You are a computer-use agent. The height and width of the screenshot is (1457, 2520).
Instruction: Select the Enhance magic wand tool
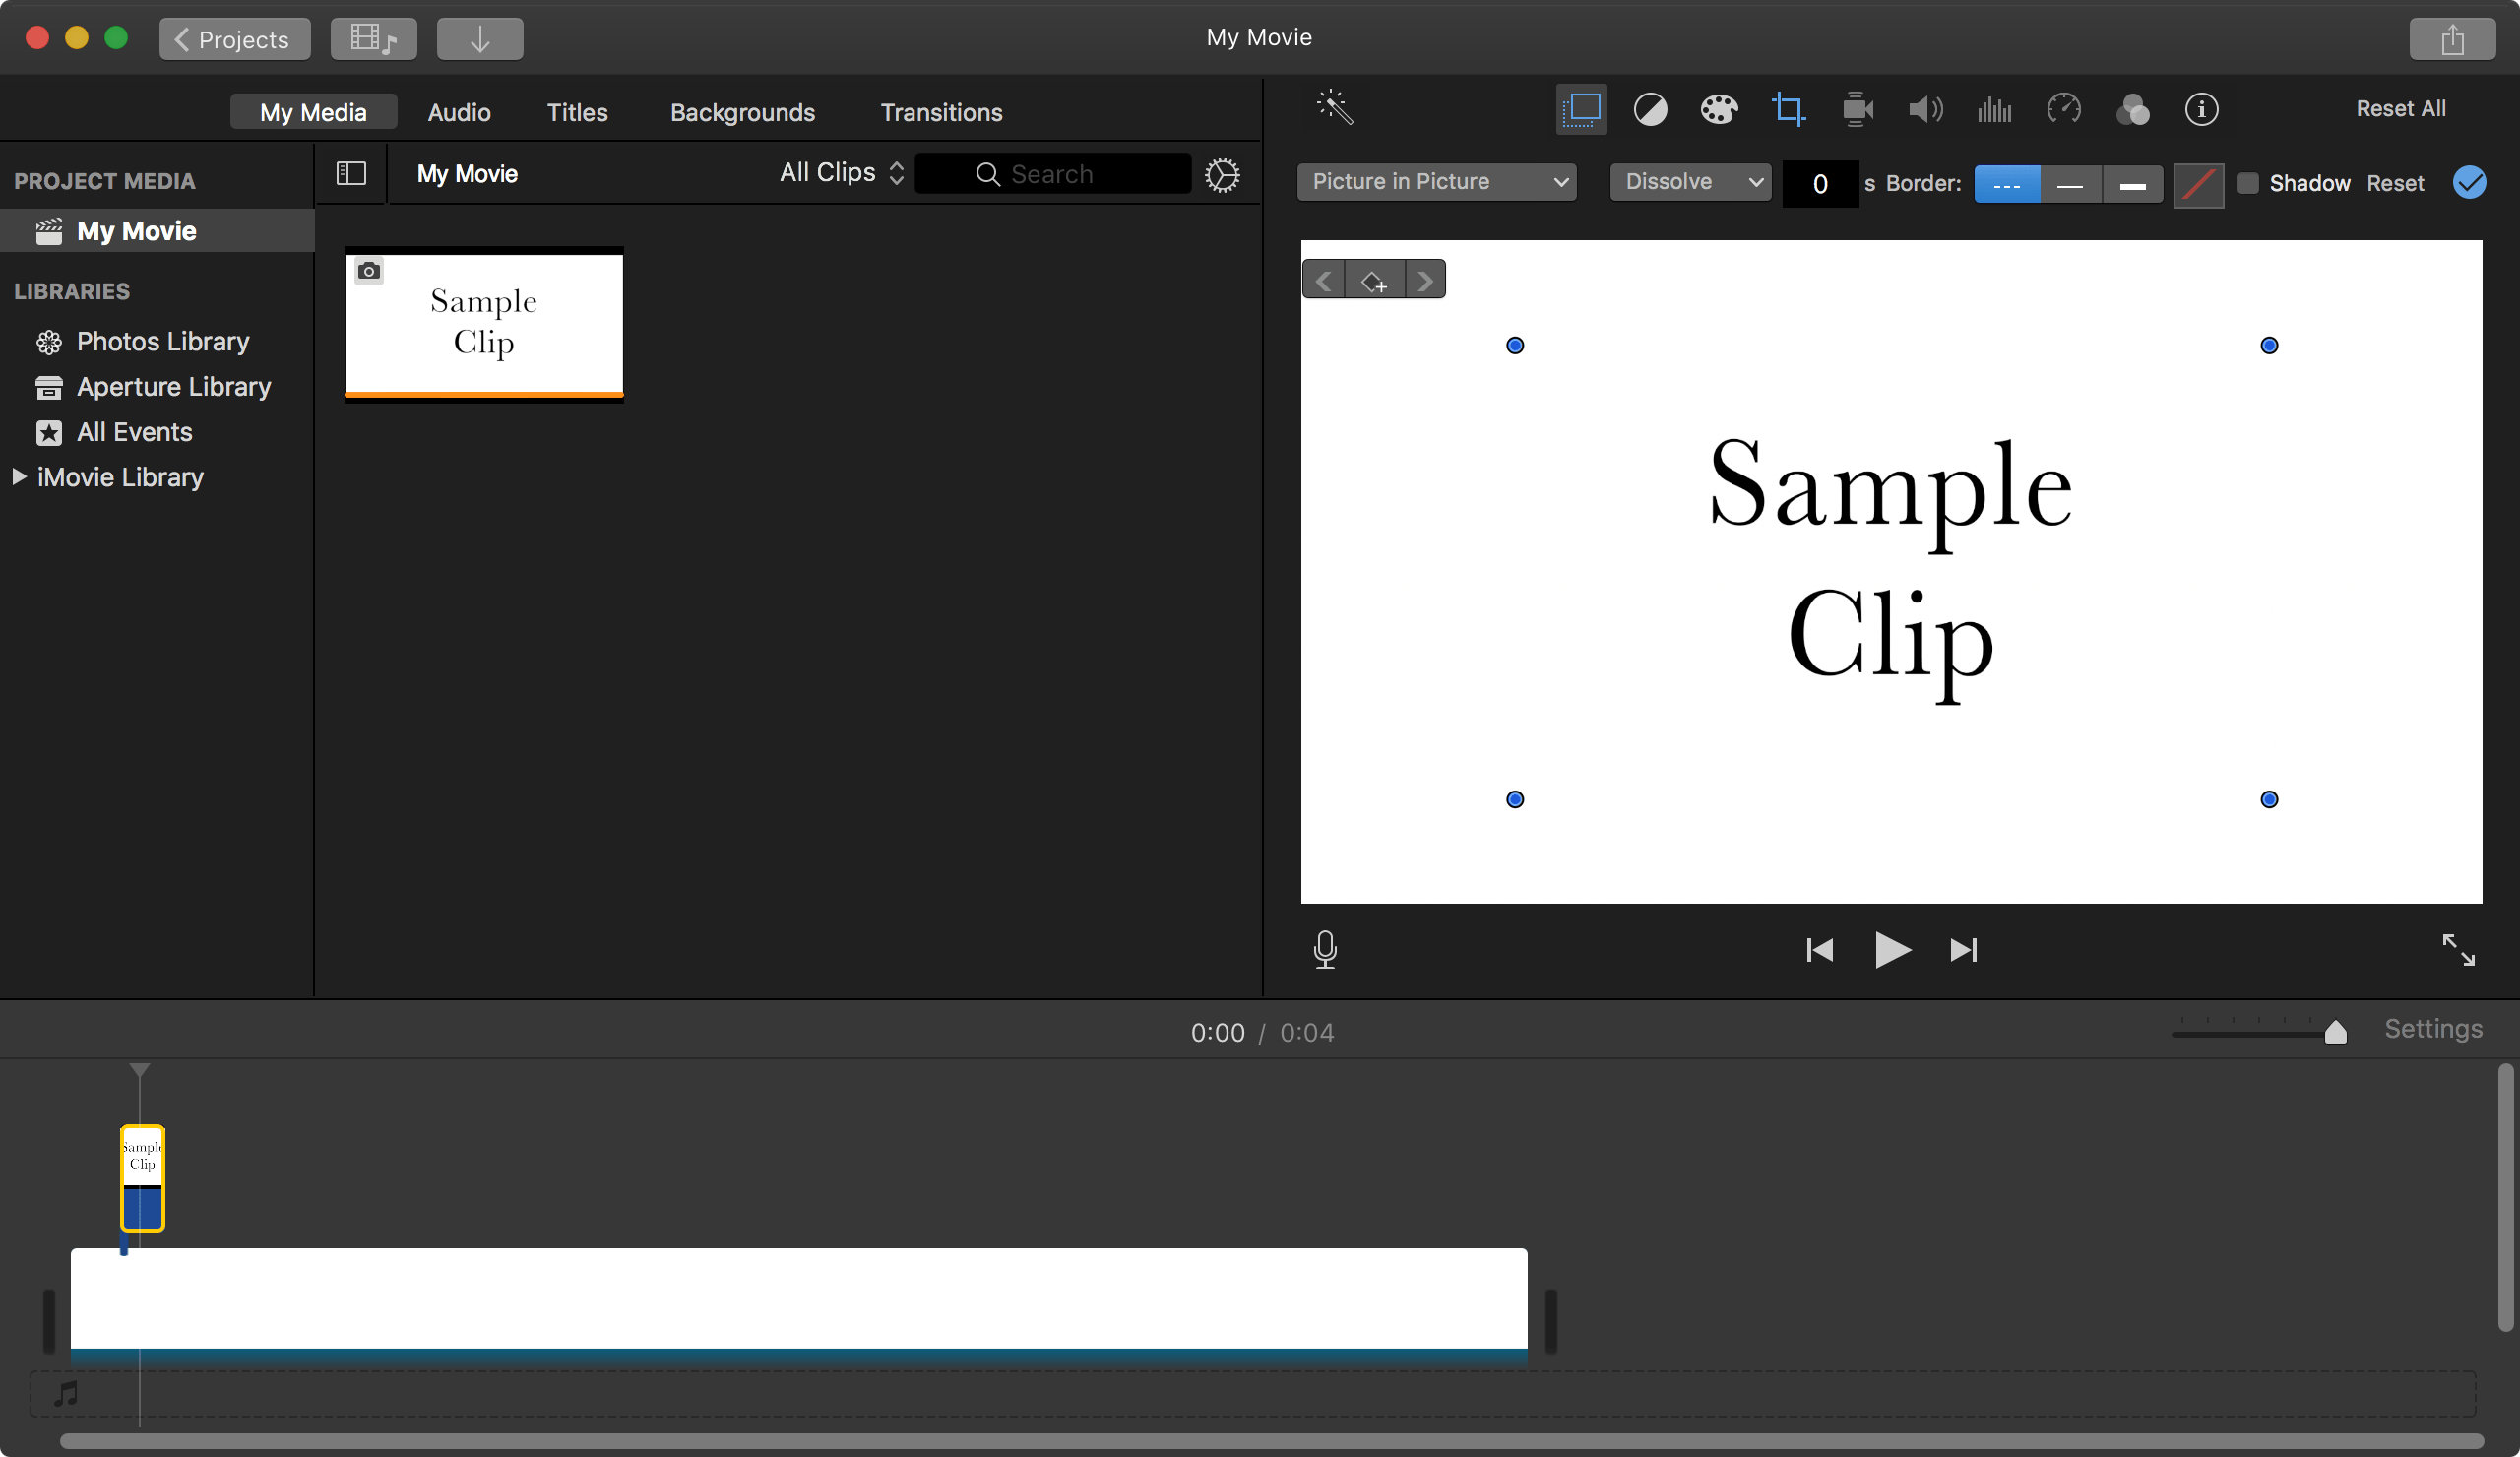click(x=1335, y=109)
